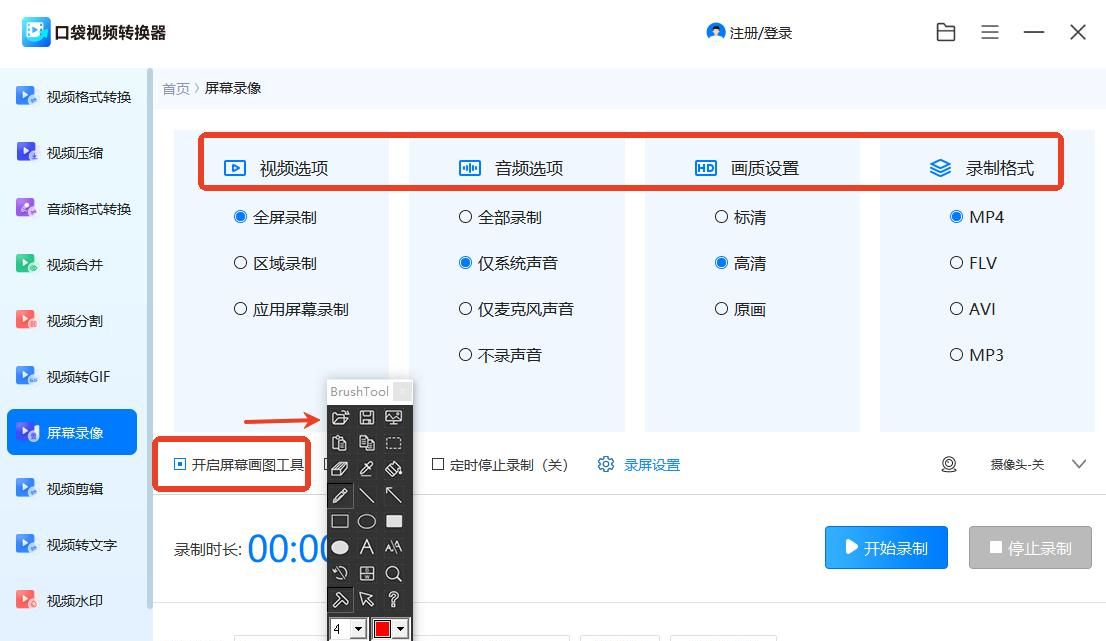Toggle 定时停止录制 checkbox
Image resolution: width=1106 pixels, height=641 pixels.
[438, 464]
